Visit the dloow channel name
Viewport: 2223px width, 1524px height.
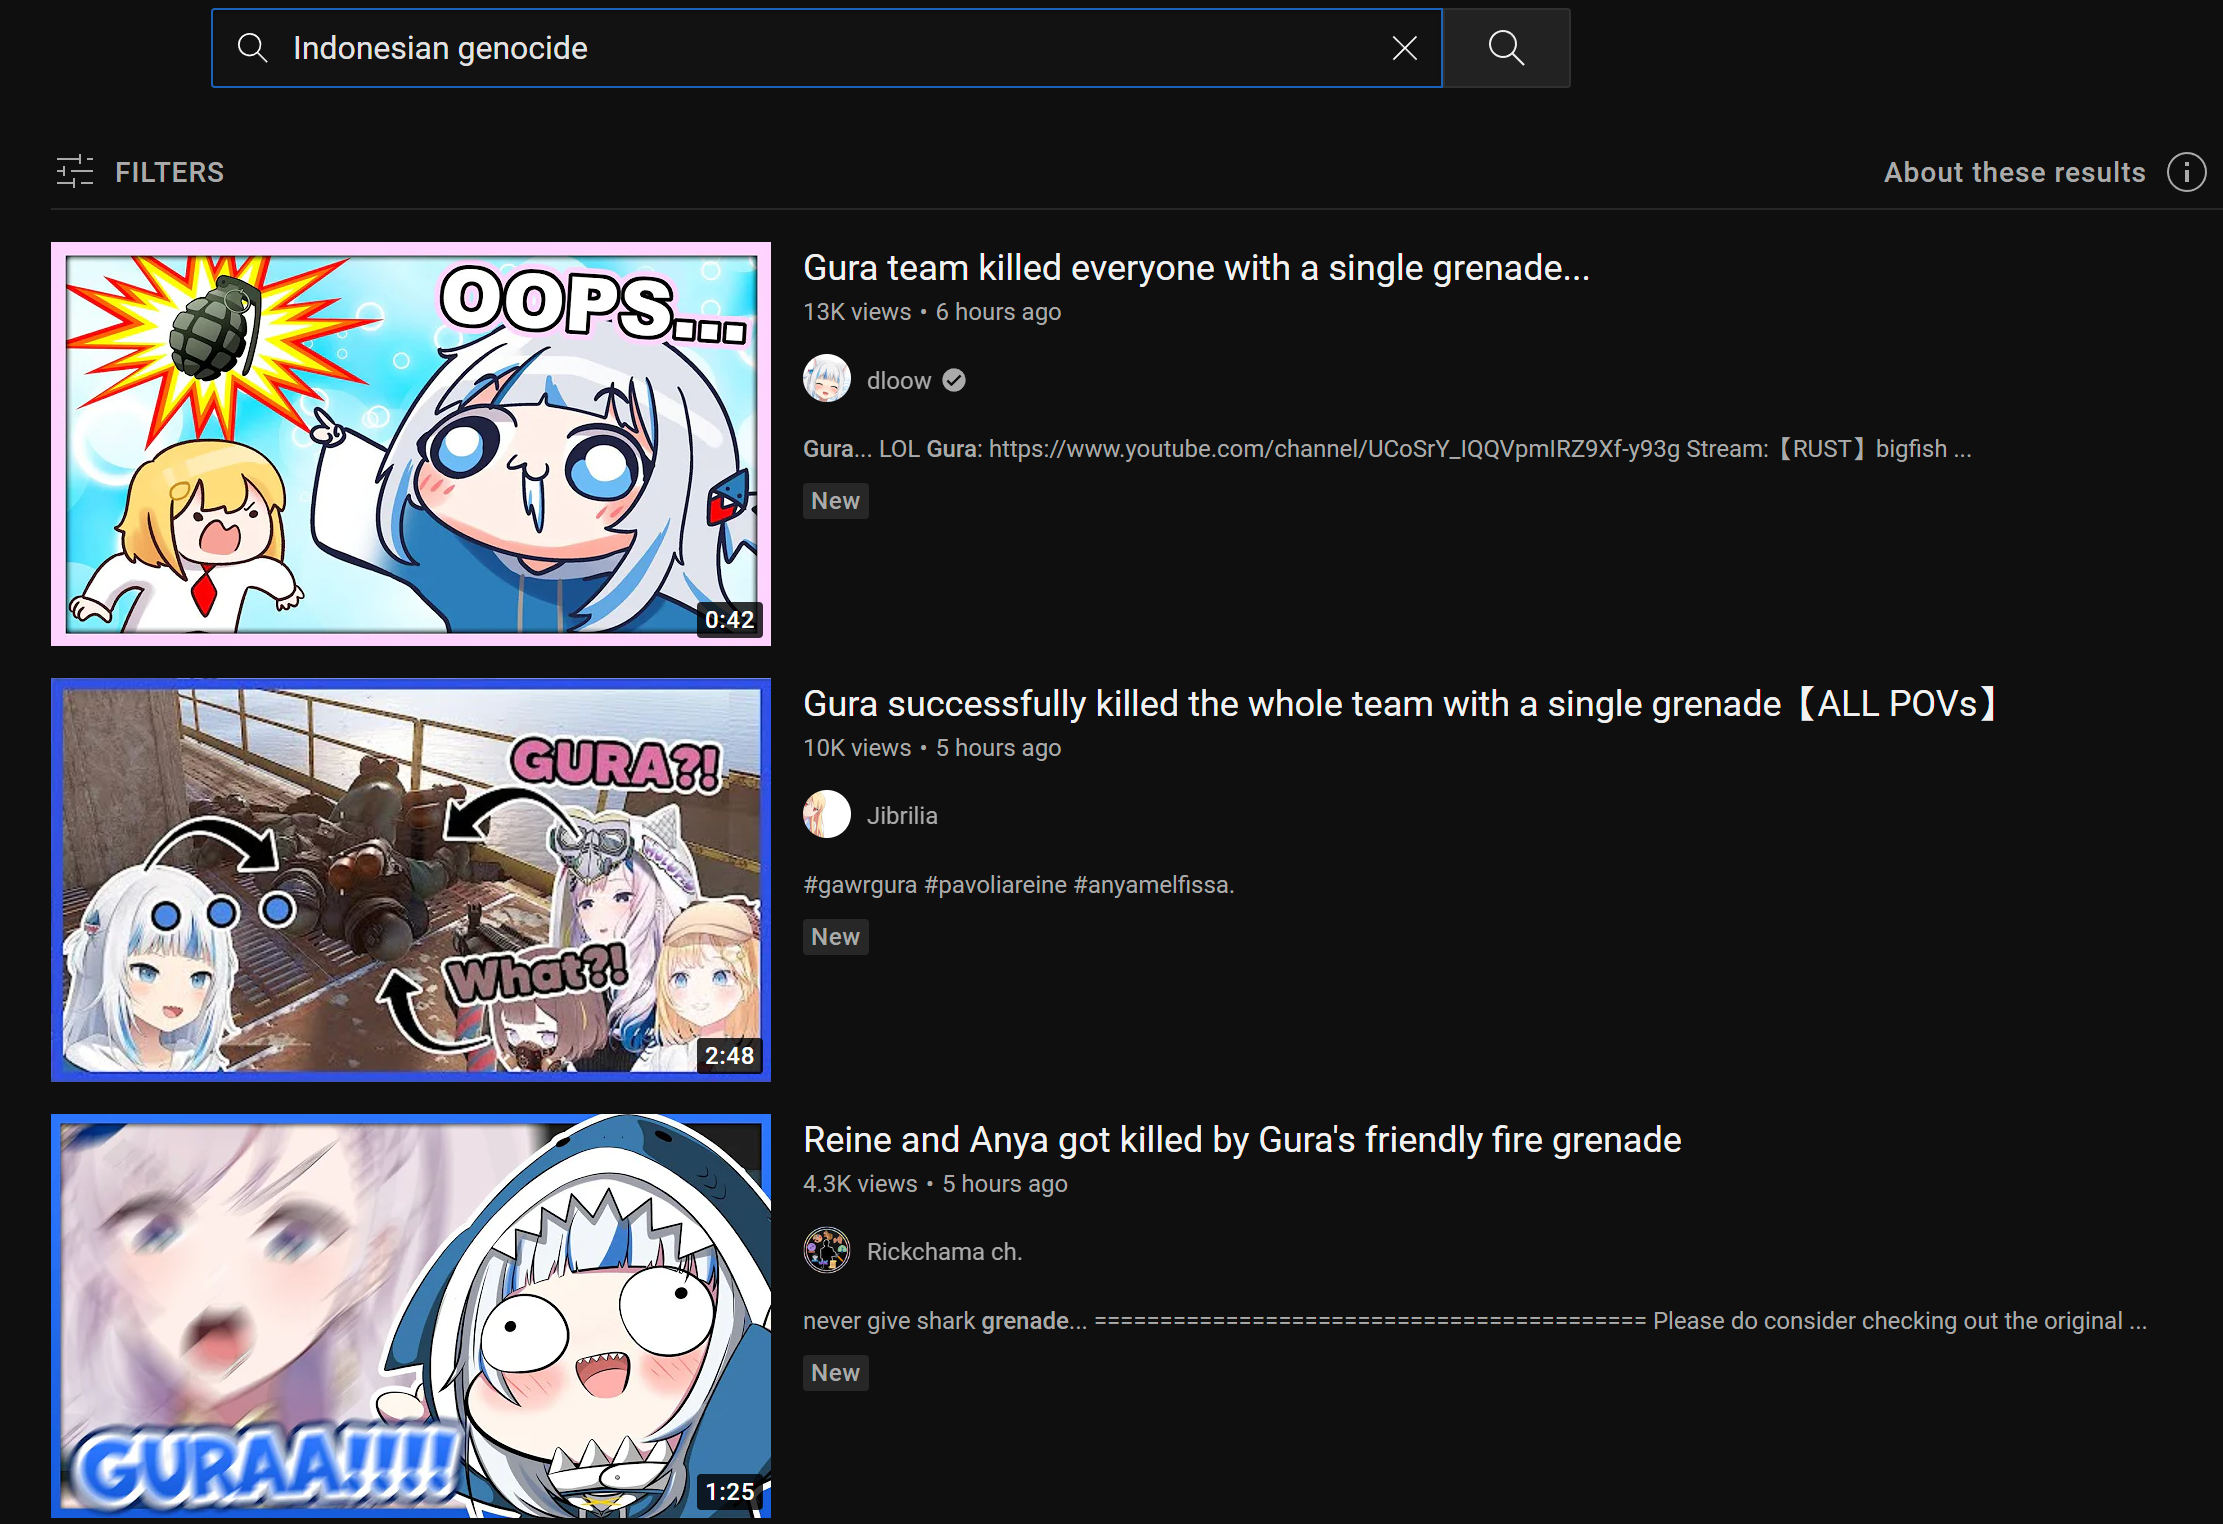(x=899, y=380)
